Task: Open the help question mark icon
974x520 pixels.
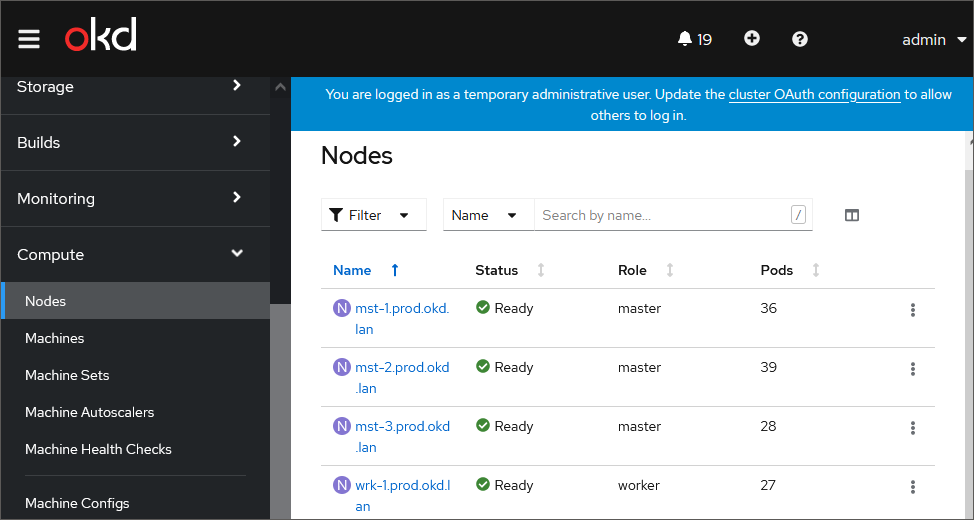Action: (800, 39)
